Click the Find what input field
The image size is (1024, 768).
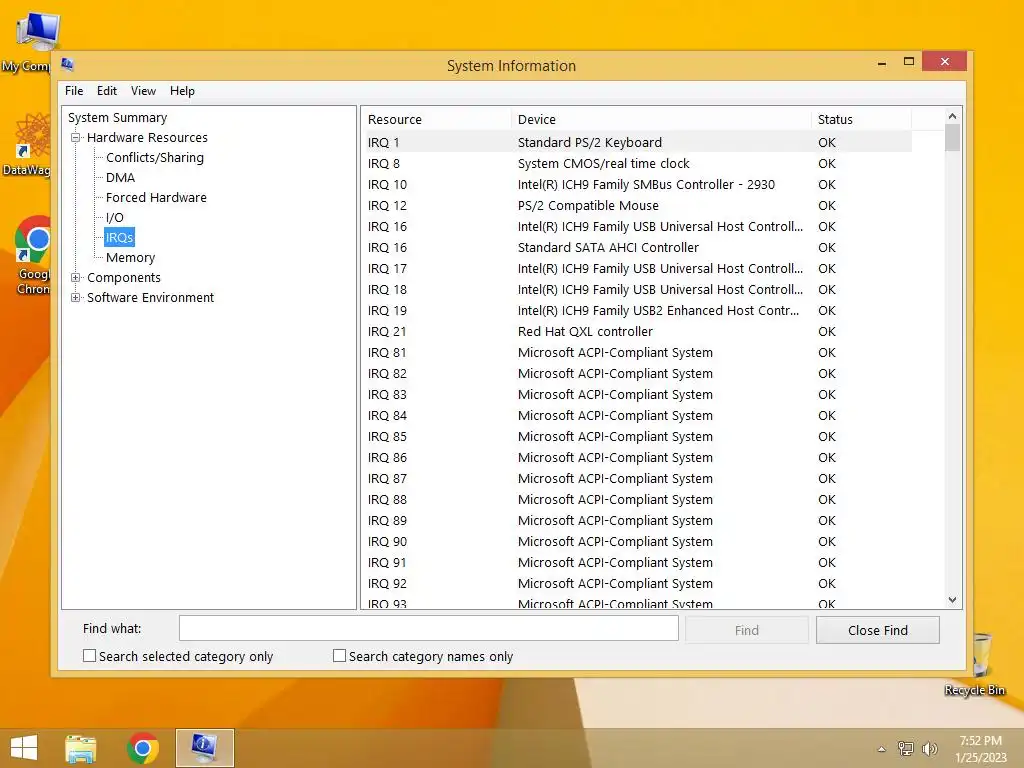tap(428, 628)
